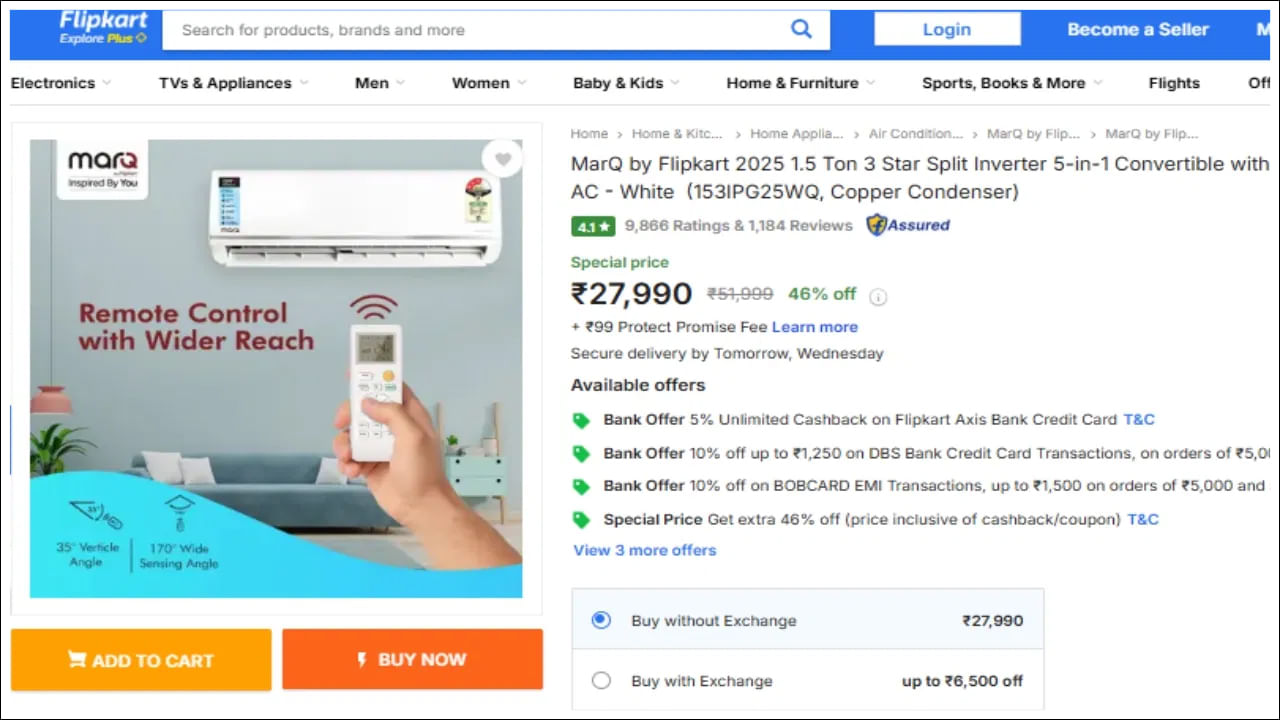Screen dimensions: 1280x720
Task: Click inside the product search field
Action: tap(450, 30)
